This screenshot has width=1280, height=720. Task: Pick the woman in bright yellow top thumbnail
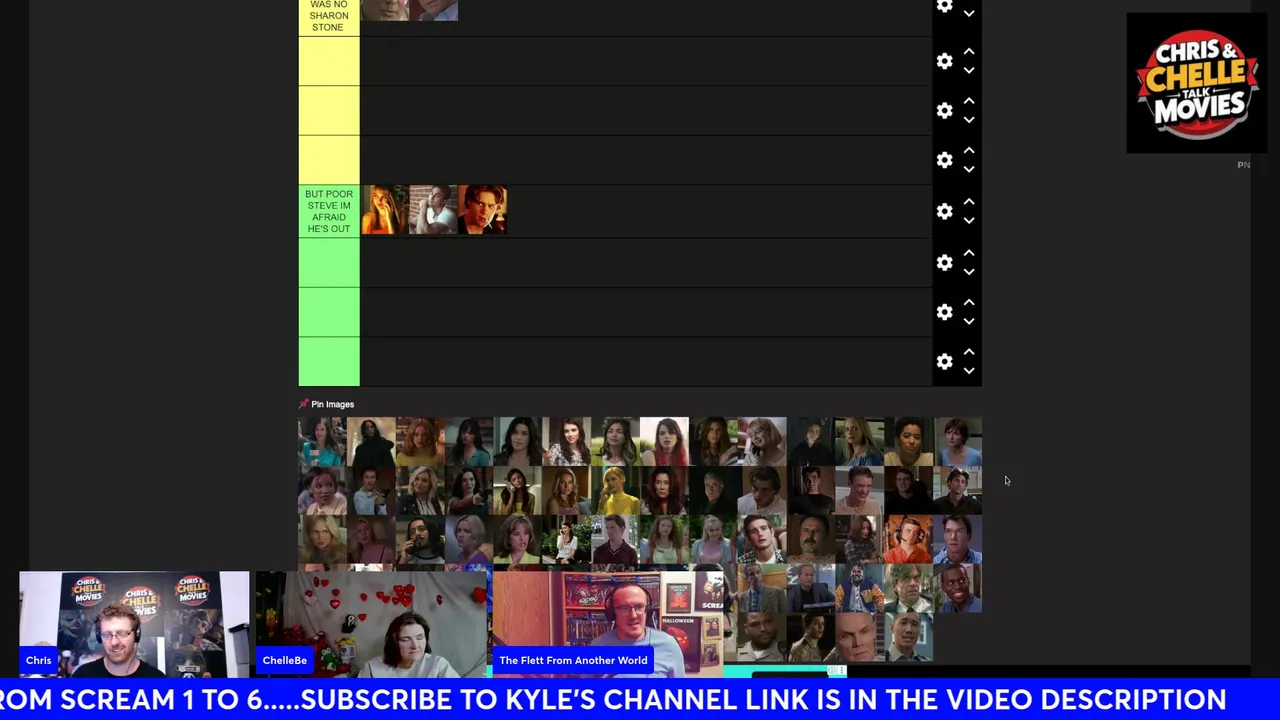(616, 490)
